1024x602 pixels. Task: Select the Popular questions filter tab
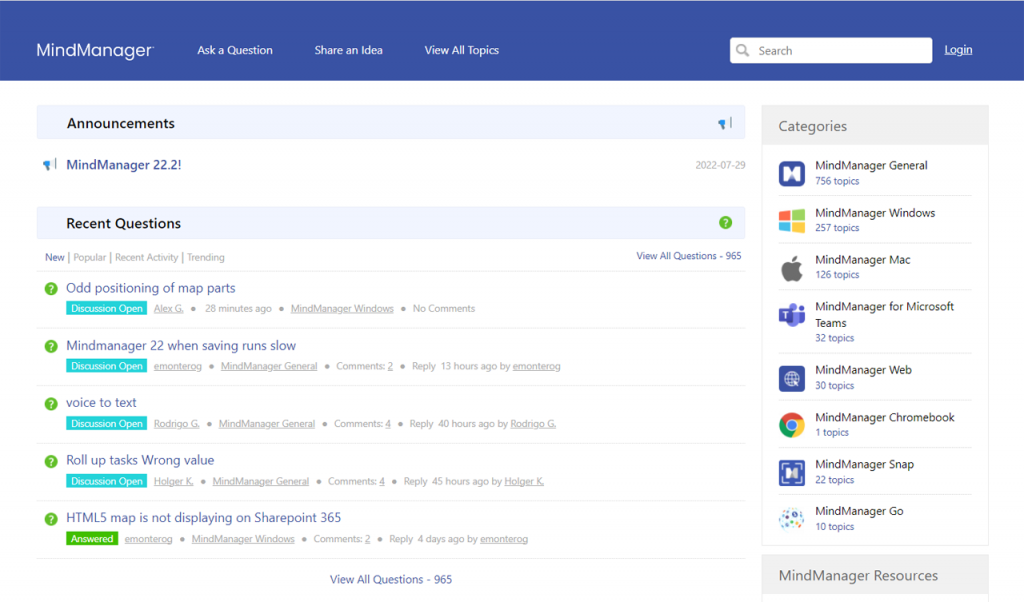point(89,257)
